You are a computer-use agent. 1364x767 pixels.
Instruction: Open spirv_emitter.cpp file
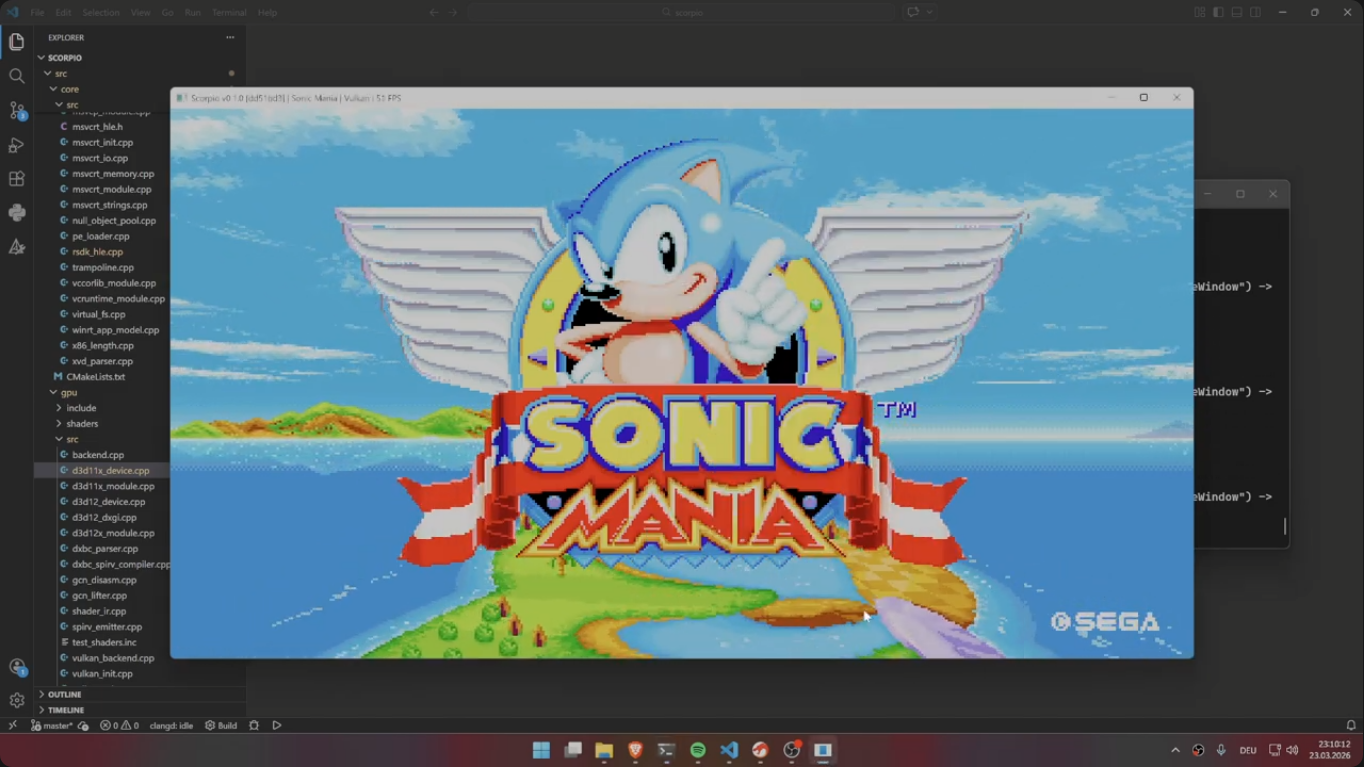pyautogui.click(x=107, y=627)
